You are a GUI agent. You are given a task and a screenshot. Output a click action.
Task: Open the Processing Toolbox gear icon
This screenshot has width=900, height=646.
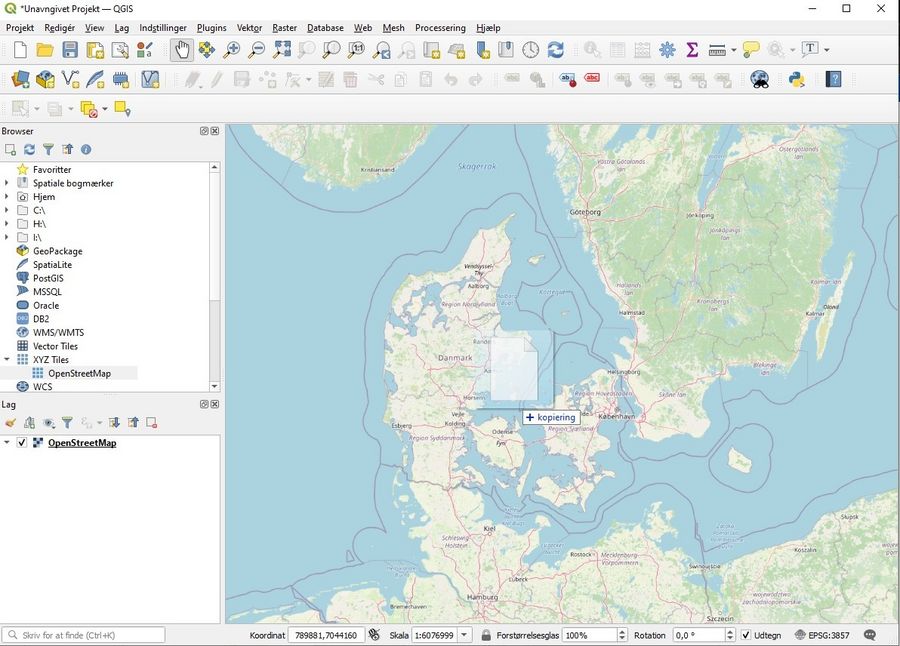[x=667, y=50]
